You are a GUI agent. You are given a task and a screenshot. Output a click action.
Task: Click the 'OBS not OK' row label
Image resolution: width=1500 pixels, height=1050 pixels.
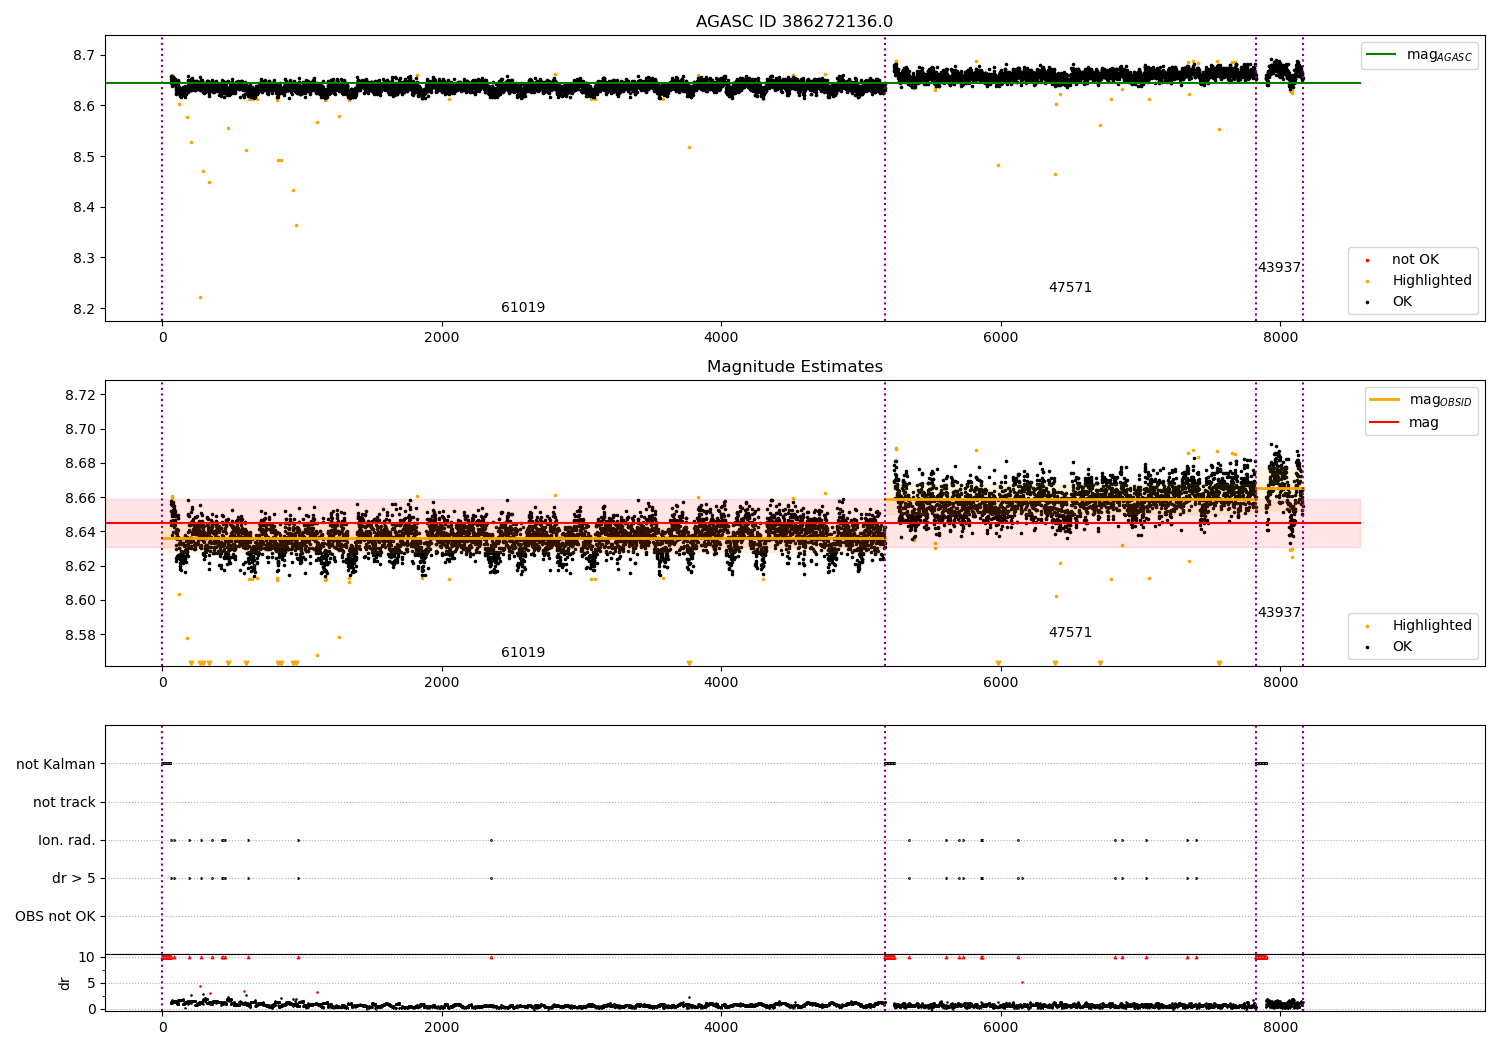pos(55,917)
